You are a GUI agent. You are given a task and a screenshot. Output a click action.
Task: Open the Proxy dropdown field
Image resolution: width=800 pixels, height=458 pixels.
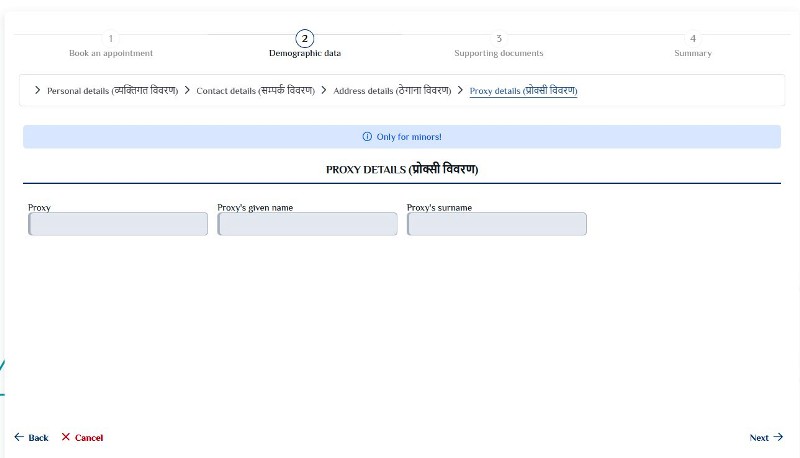click(x=118, y=224)
